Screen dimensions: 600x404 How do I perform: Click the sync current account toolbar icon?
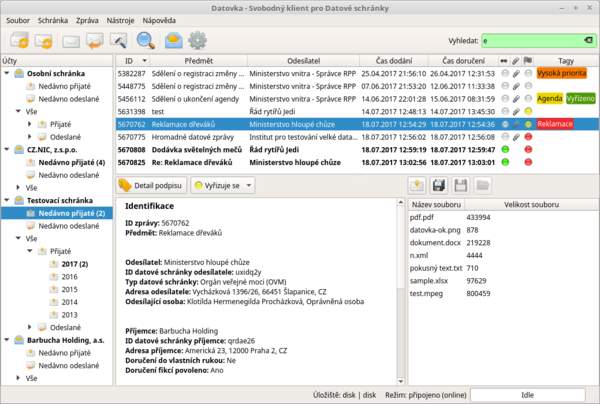(45, 41)
